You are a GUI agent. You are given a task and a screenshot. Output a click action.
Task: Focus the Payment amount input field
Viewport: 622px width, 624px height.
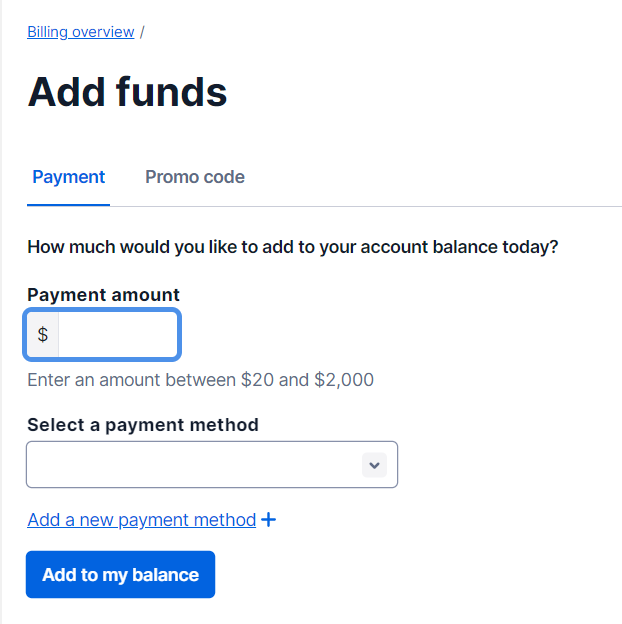click(118, 335)
